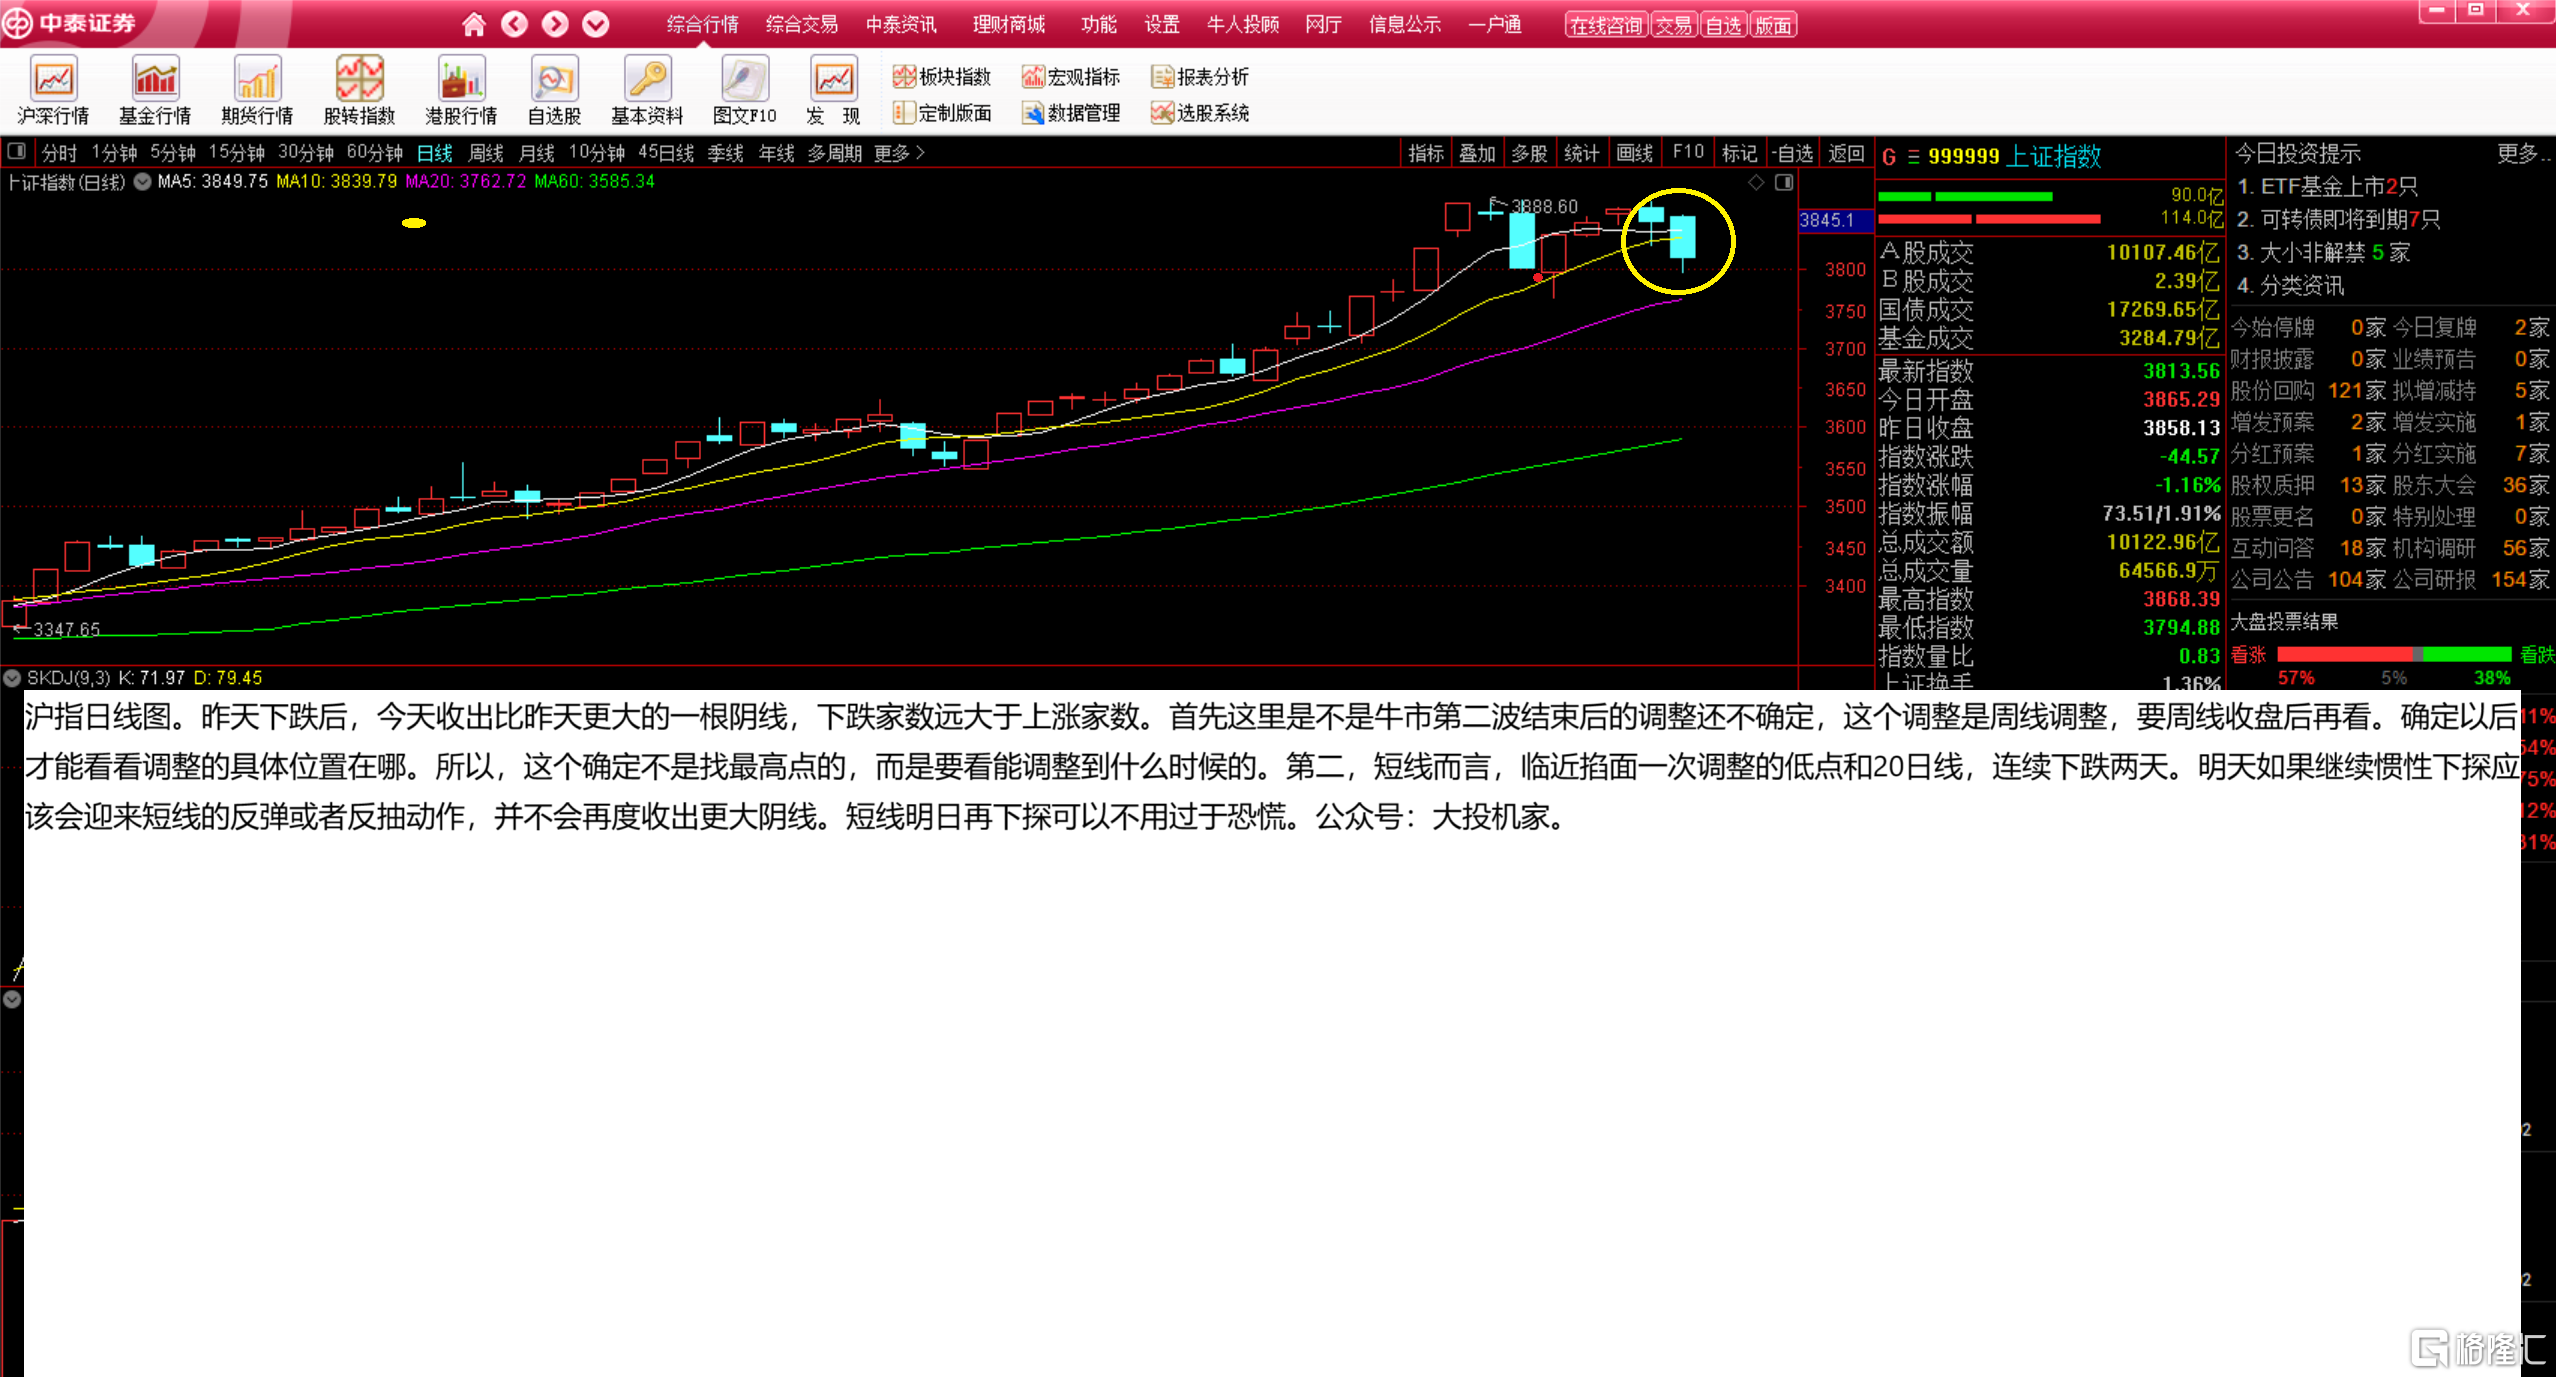Open the down-arrow navigation menu icon
Image resolution: width=2556 pixels, height=1377 pixels.
point(596,24)
